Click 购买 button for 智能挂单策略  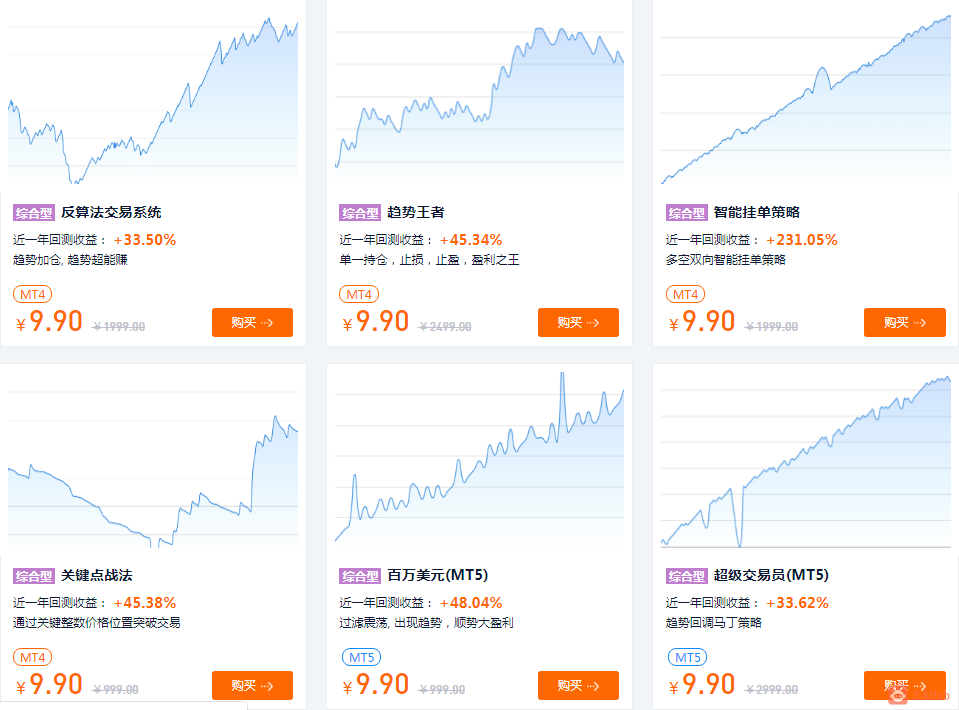point(905,322)
